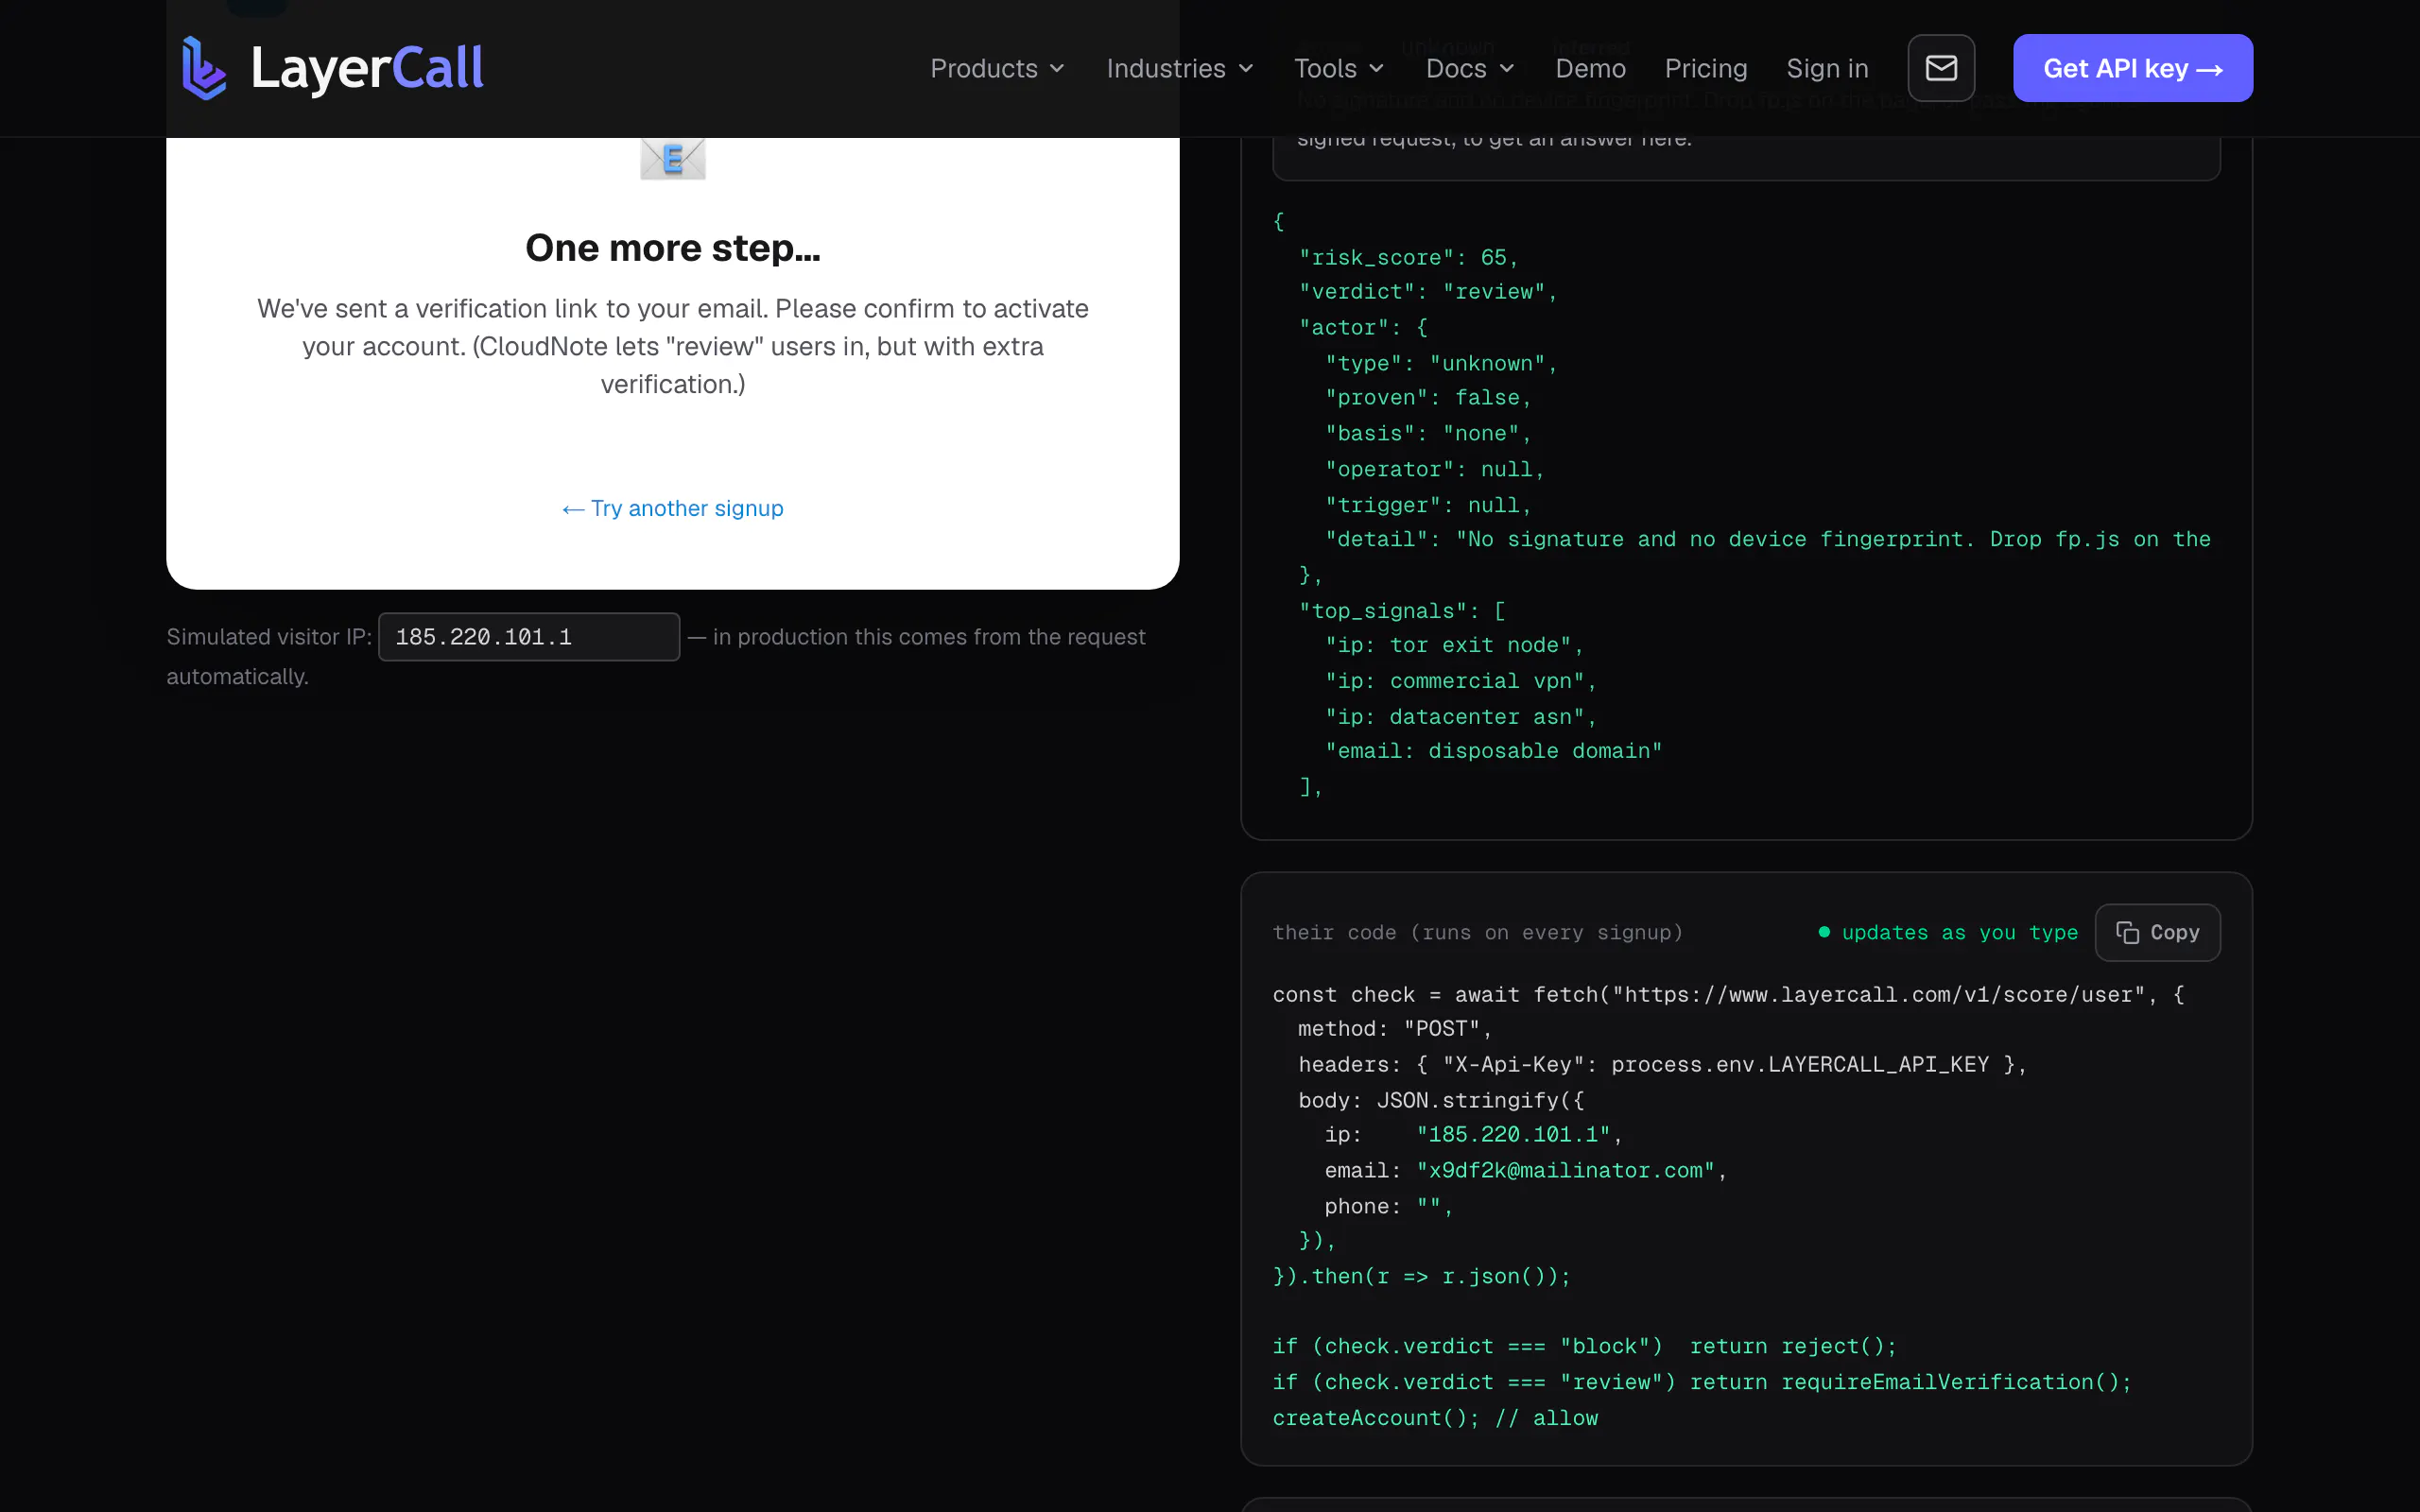The height and width of the screenshot is (1512, 2420).
Task: Click Sign in in the navigation
Action: click(x=1827, y=68)
